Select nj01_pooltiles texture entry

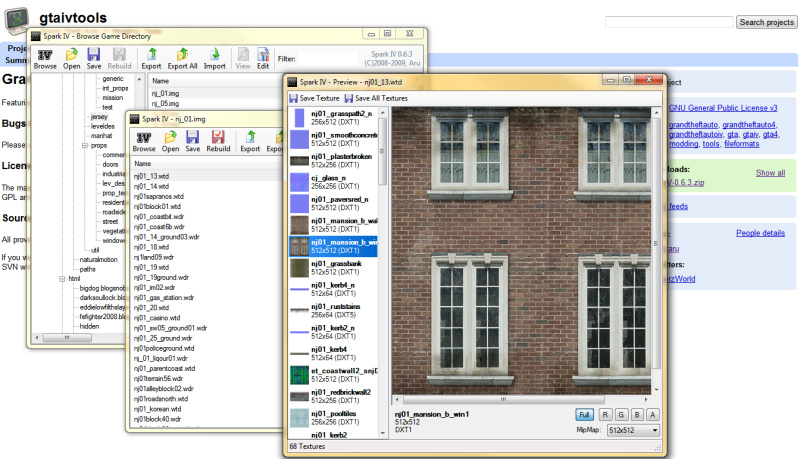click(x=334, y=418)
